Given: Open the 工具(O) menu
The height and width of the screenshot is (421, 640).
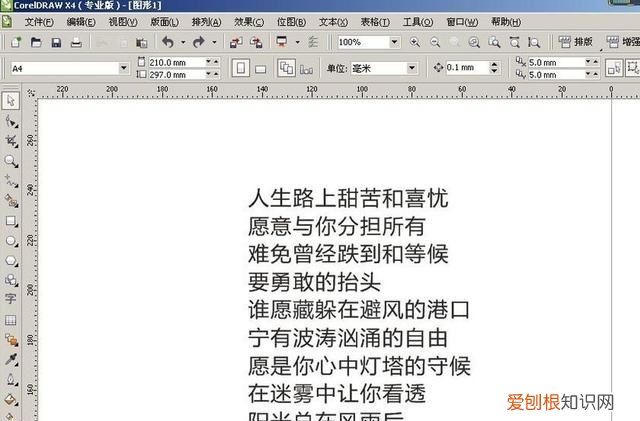Looking at the screenshot, I should [x=418, y=22].
